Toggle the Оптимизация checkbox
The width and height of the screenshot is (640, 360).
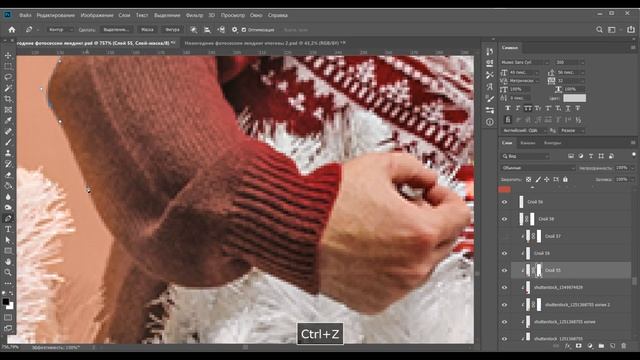244,30
